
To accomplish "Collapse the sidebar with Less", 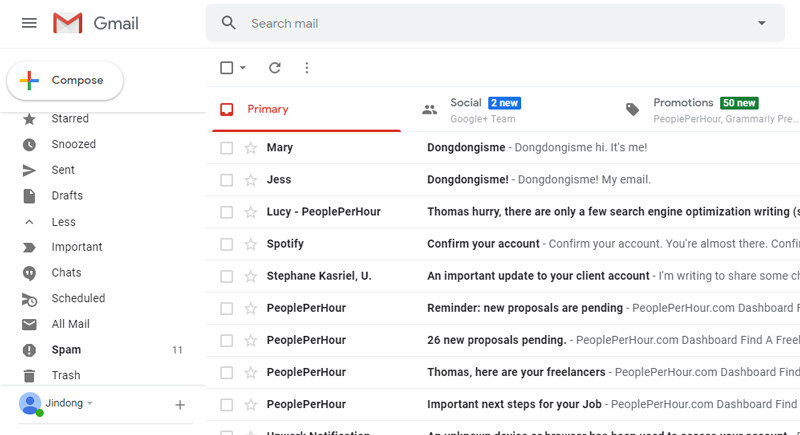I will [x=63, y=222].
